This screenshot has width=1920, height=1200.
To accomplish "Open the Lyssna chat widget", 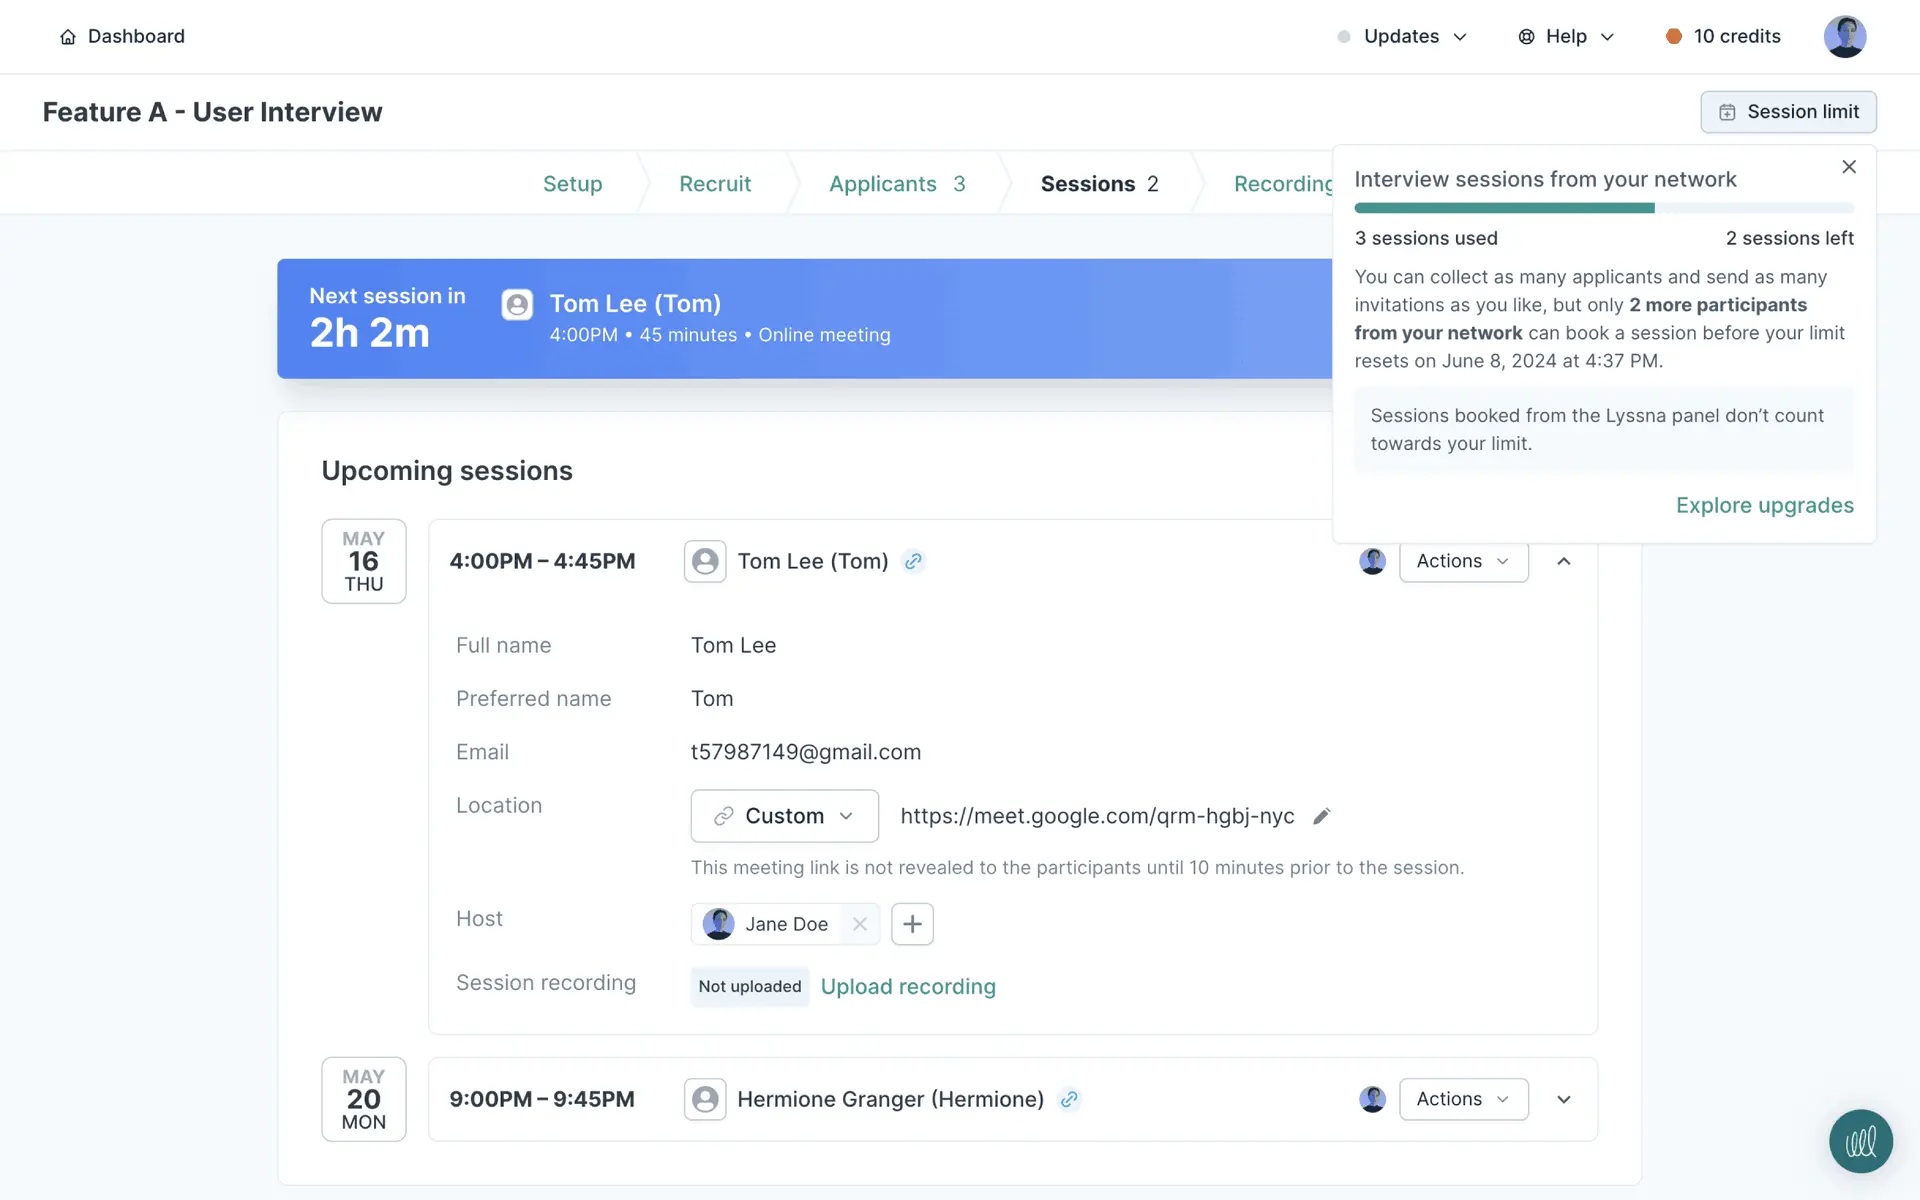I will (1860, 1141).
